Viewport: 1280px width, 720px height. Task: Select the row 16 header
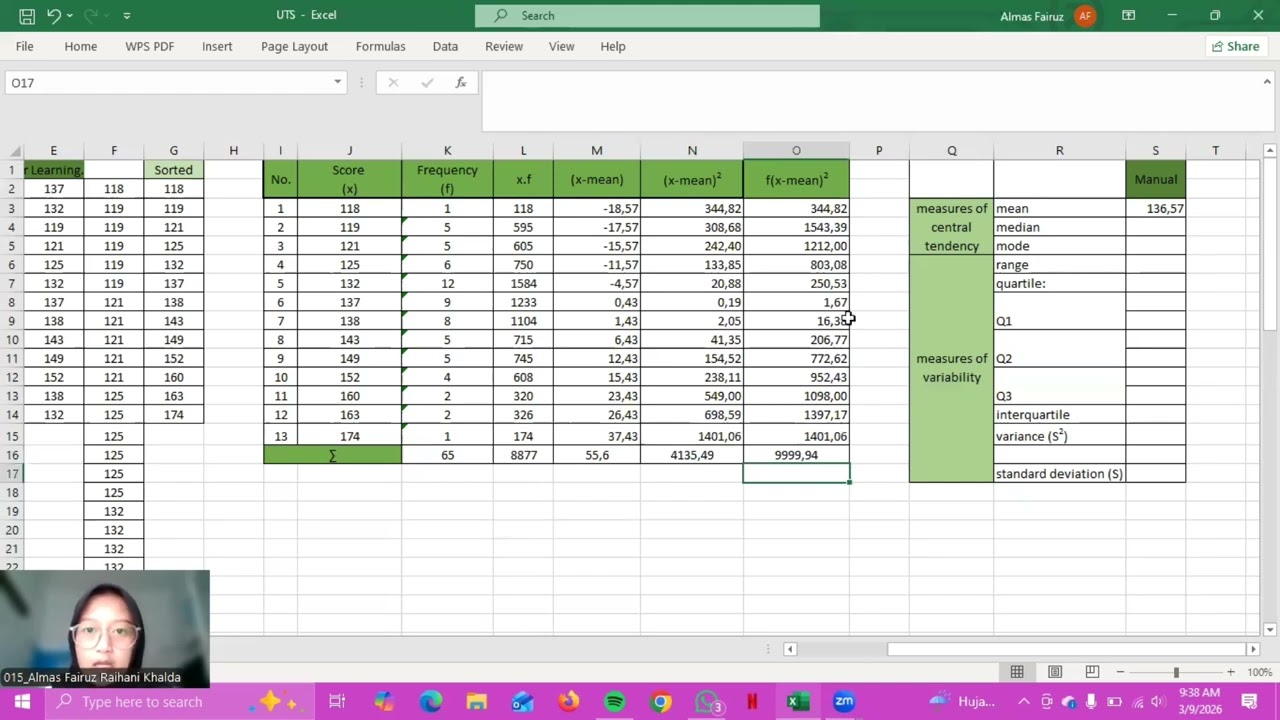point(12,455)
